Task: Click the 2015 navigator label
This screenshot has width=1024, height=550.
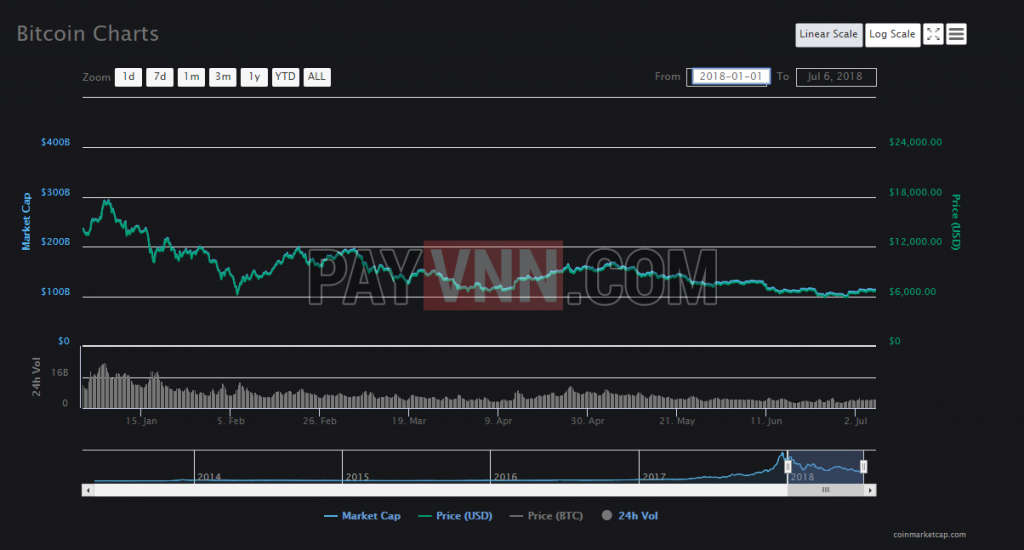Action: pos(357,477)
